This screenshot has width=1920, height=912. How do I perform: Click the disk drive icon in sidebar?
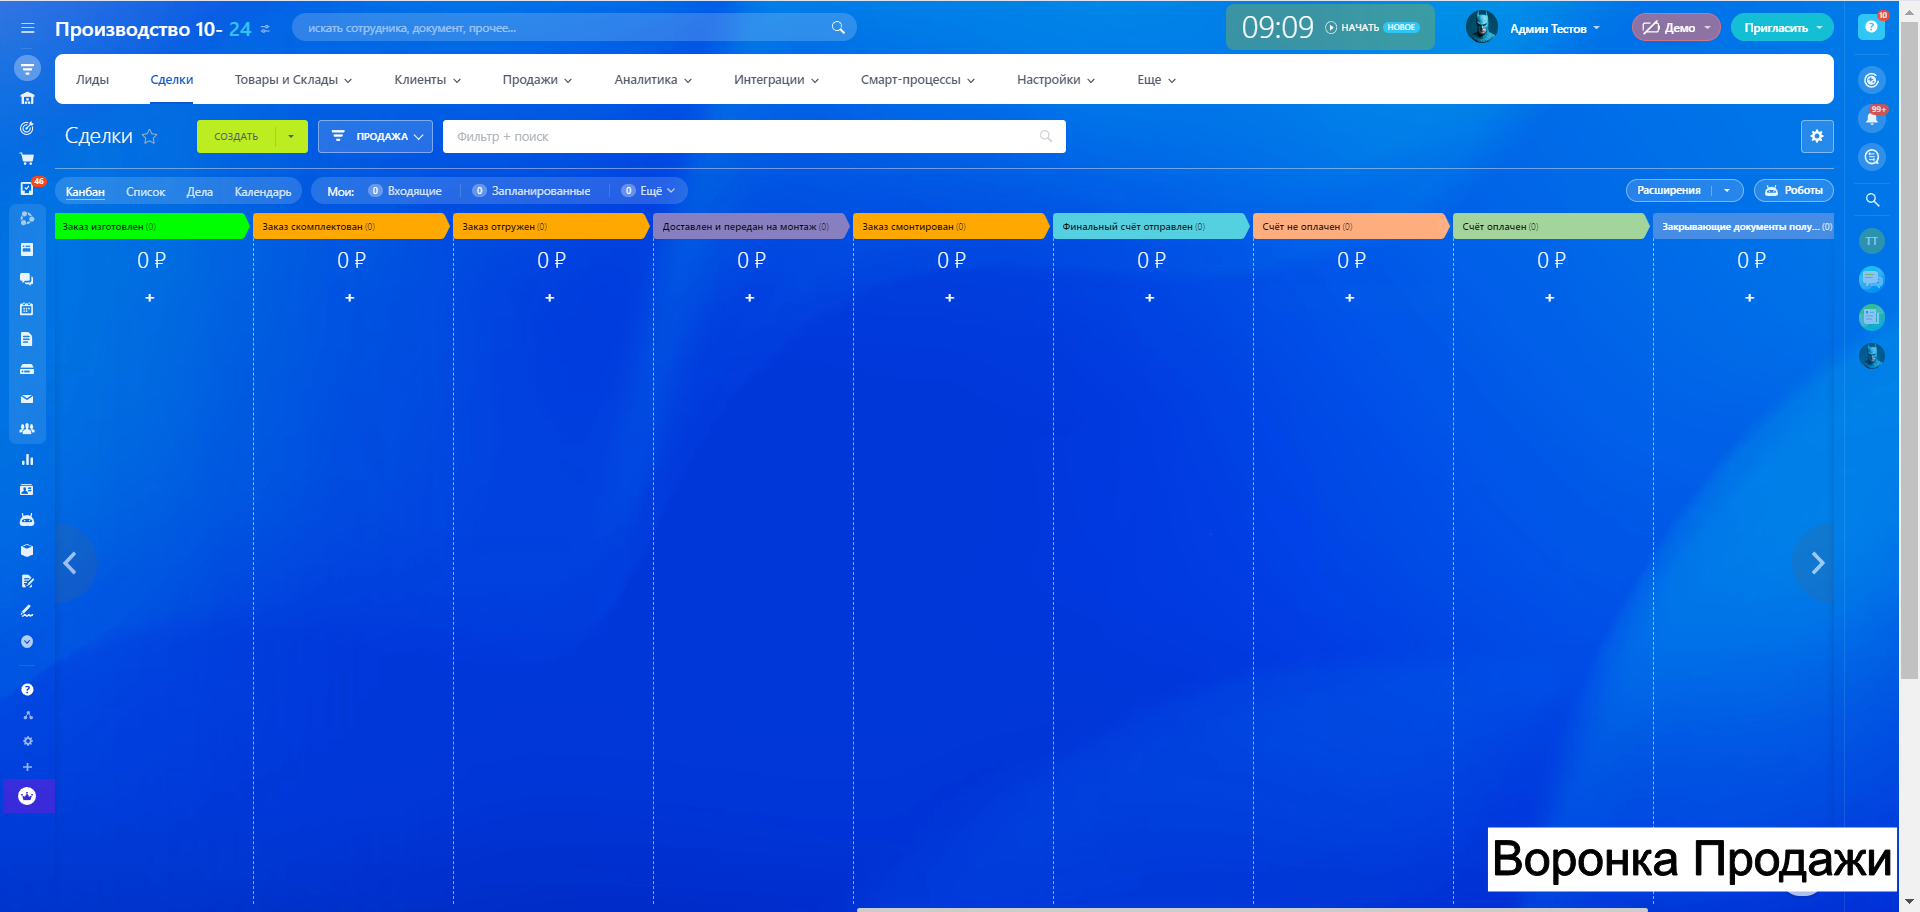(x=27, y=369)
